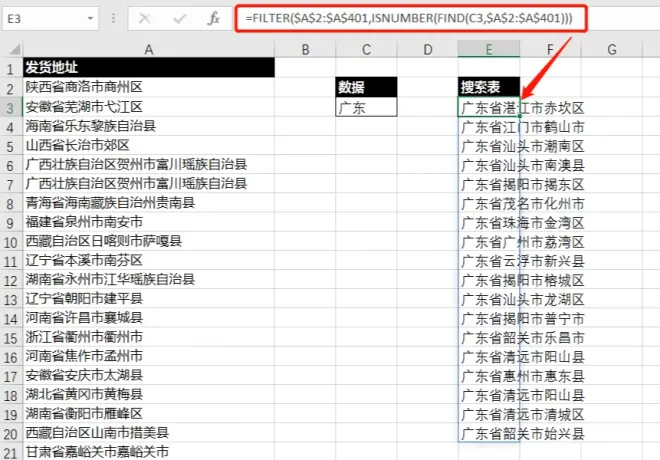Viewport: 660px width, 460px height.
Task: Select column A header
Action: click(x=149, y=50)
